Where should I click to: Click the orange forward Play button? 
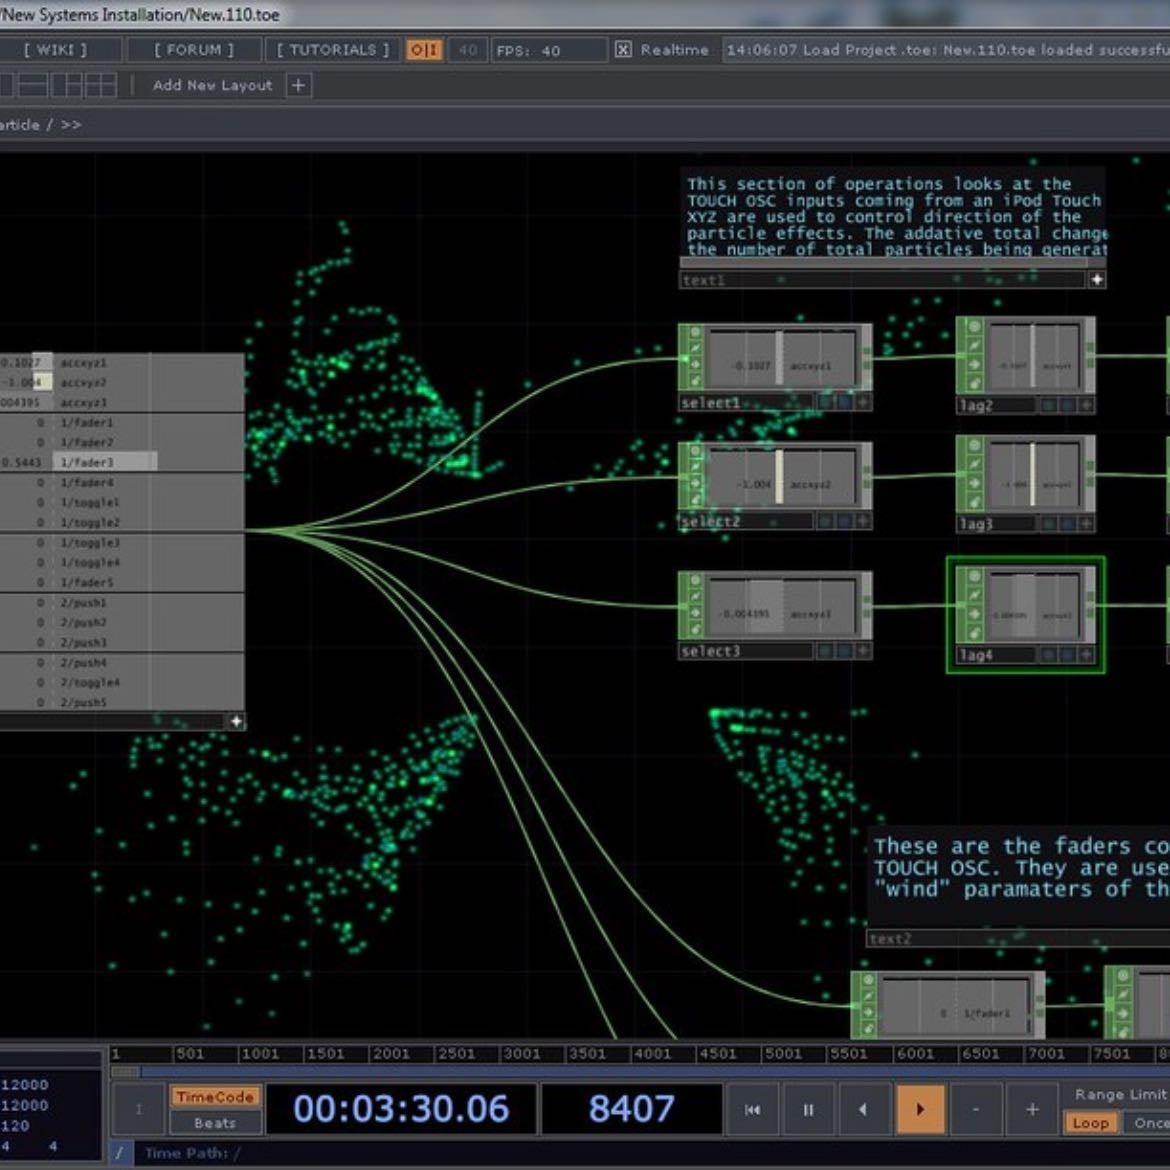pyautogui.click(x=919, y=1110)
